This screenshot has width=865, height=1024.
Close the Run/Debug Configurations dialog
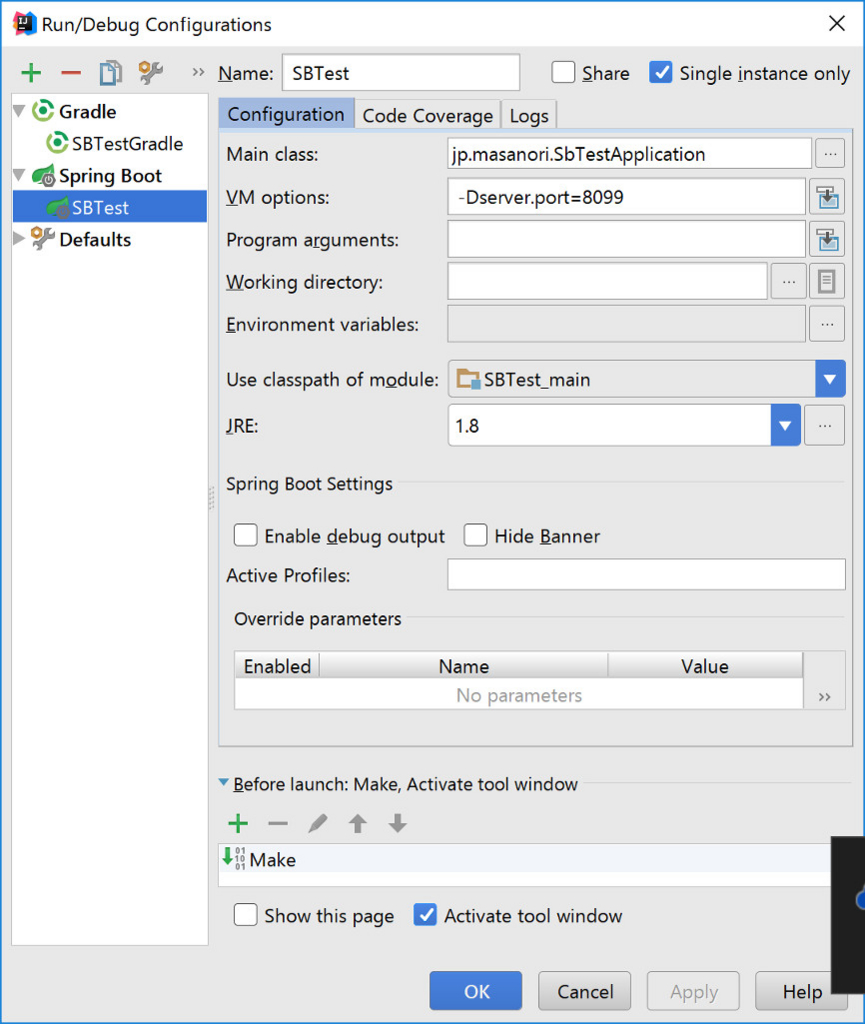(836, 24)
